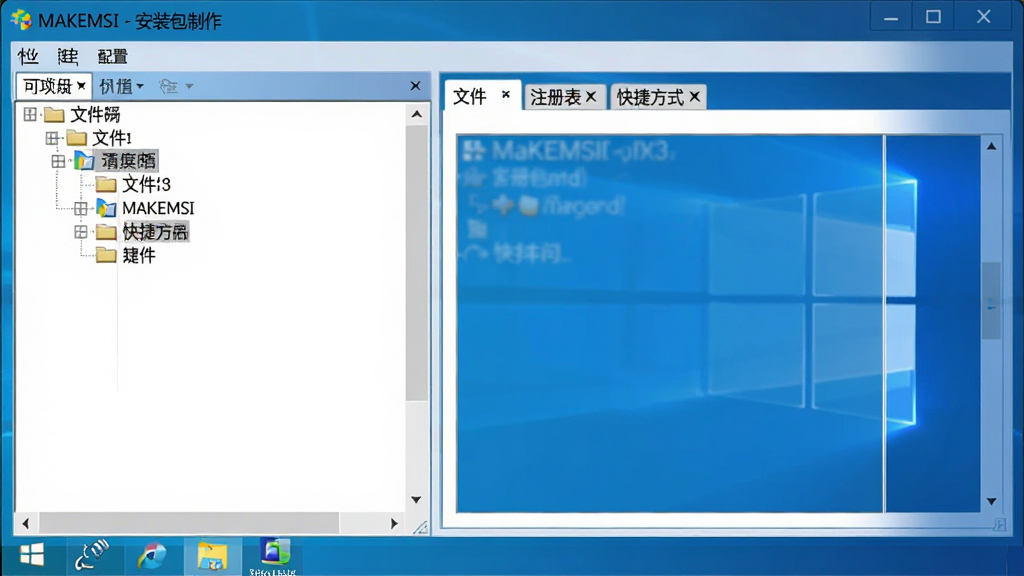Switch to the 注册表 tab
1024x576 pixels.
click(555, 97)
